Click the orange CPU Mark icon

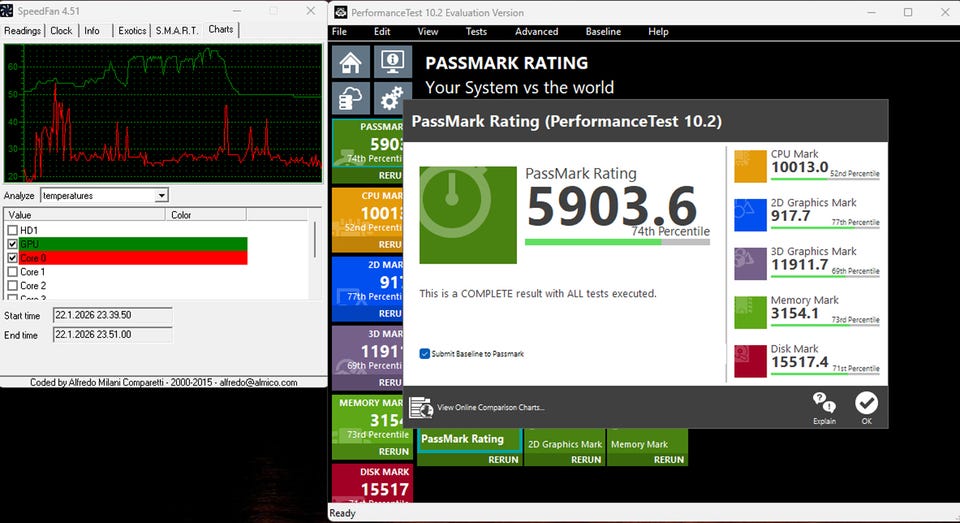pos(750,167)
